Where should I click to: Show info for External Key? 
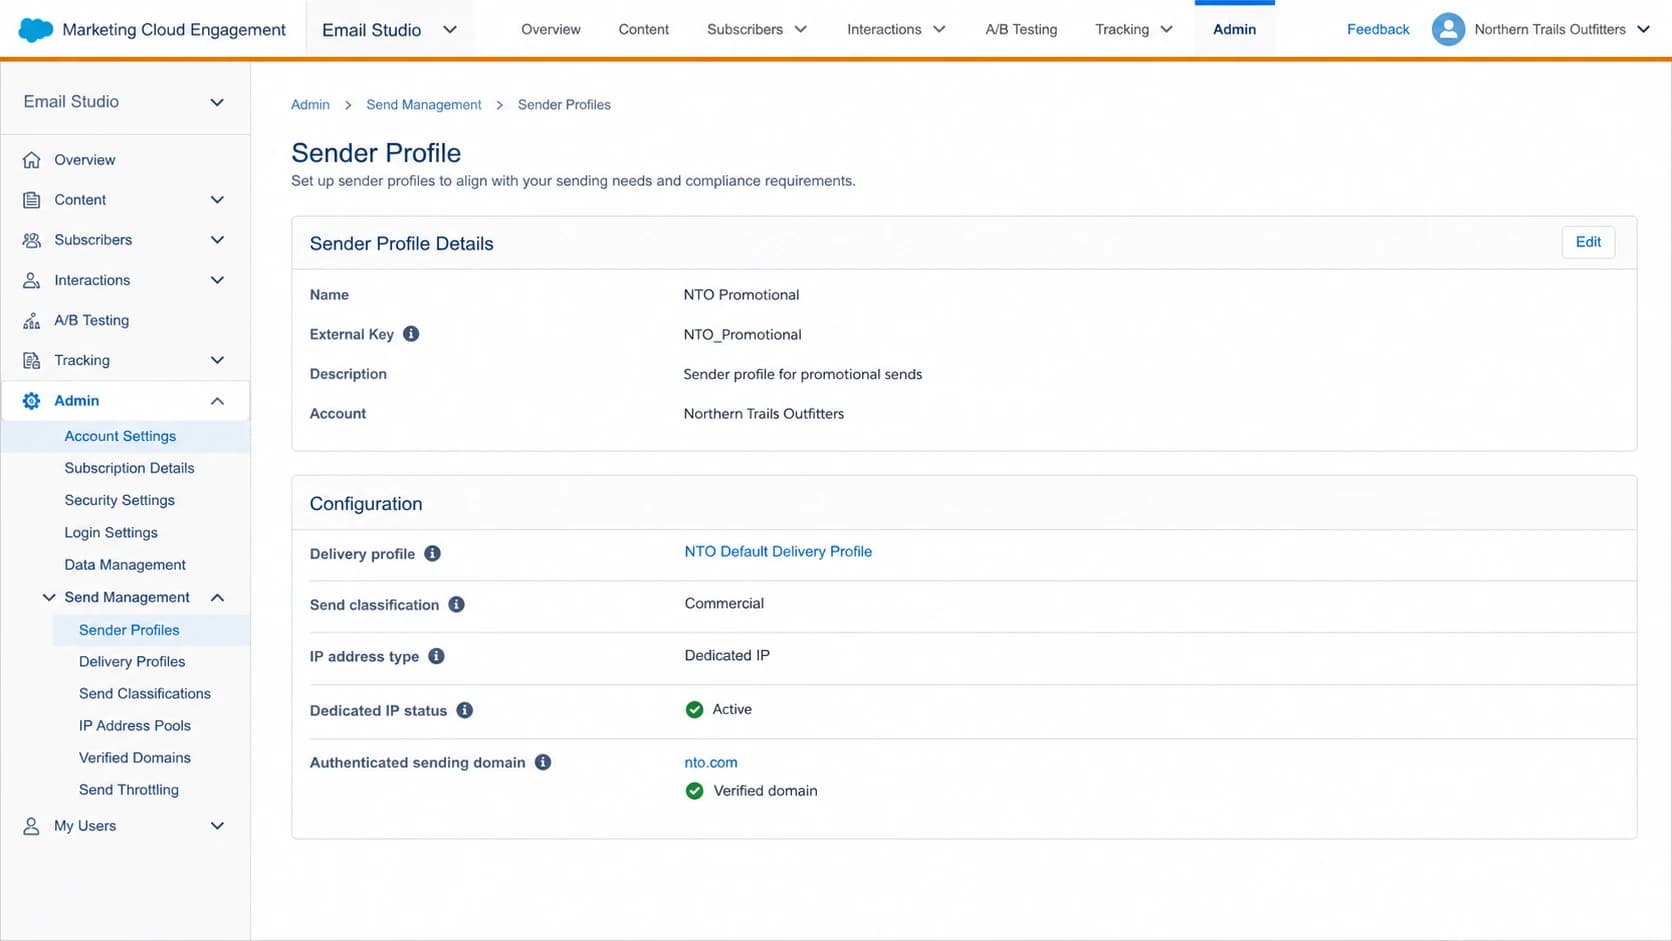tap(411, 334)
